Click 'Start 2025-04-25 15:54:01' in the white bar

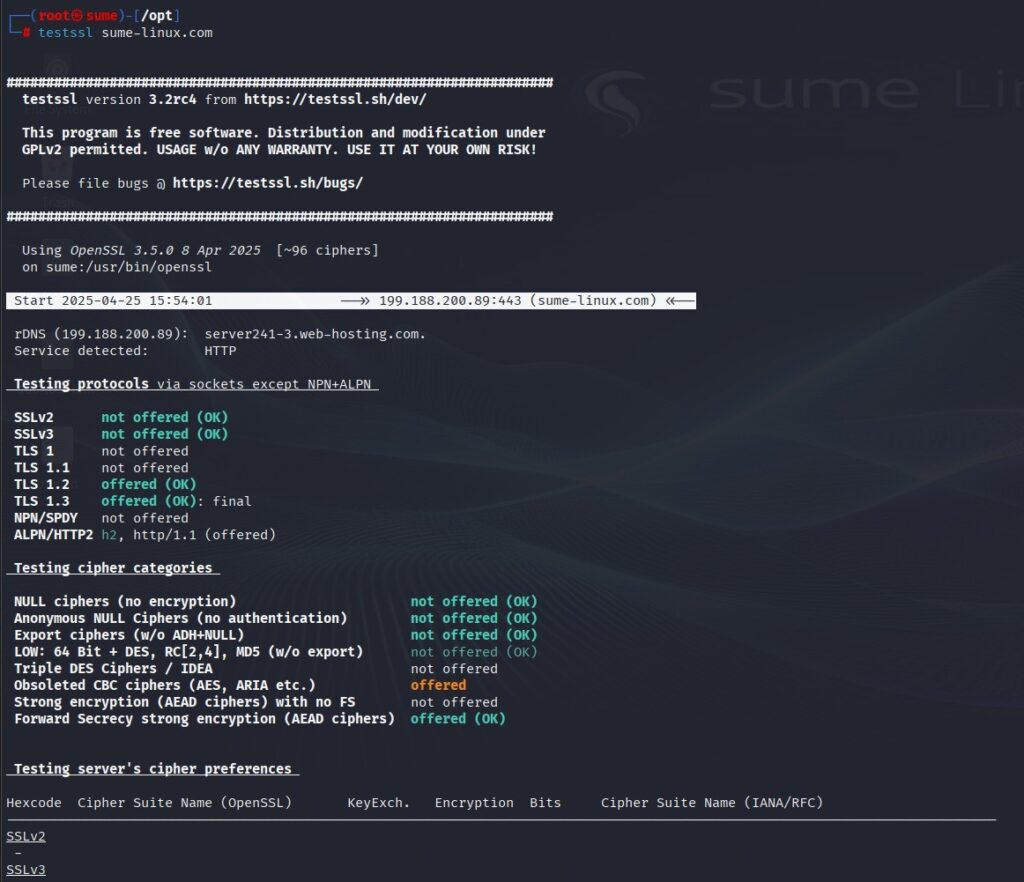click(113, 300)
